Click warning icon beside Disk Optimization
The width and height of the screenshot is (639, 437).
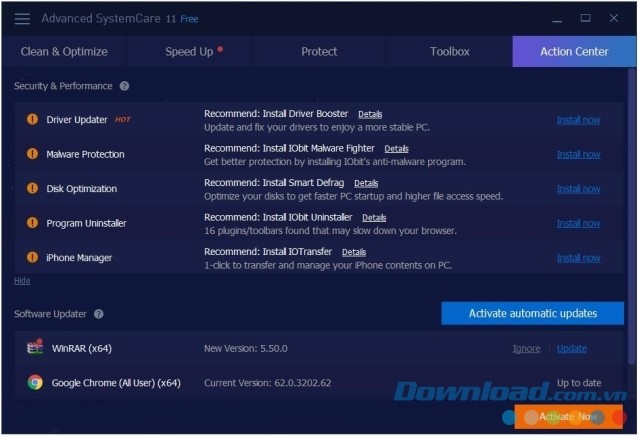pyautogui.click(x=32, y=188)
